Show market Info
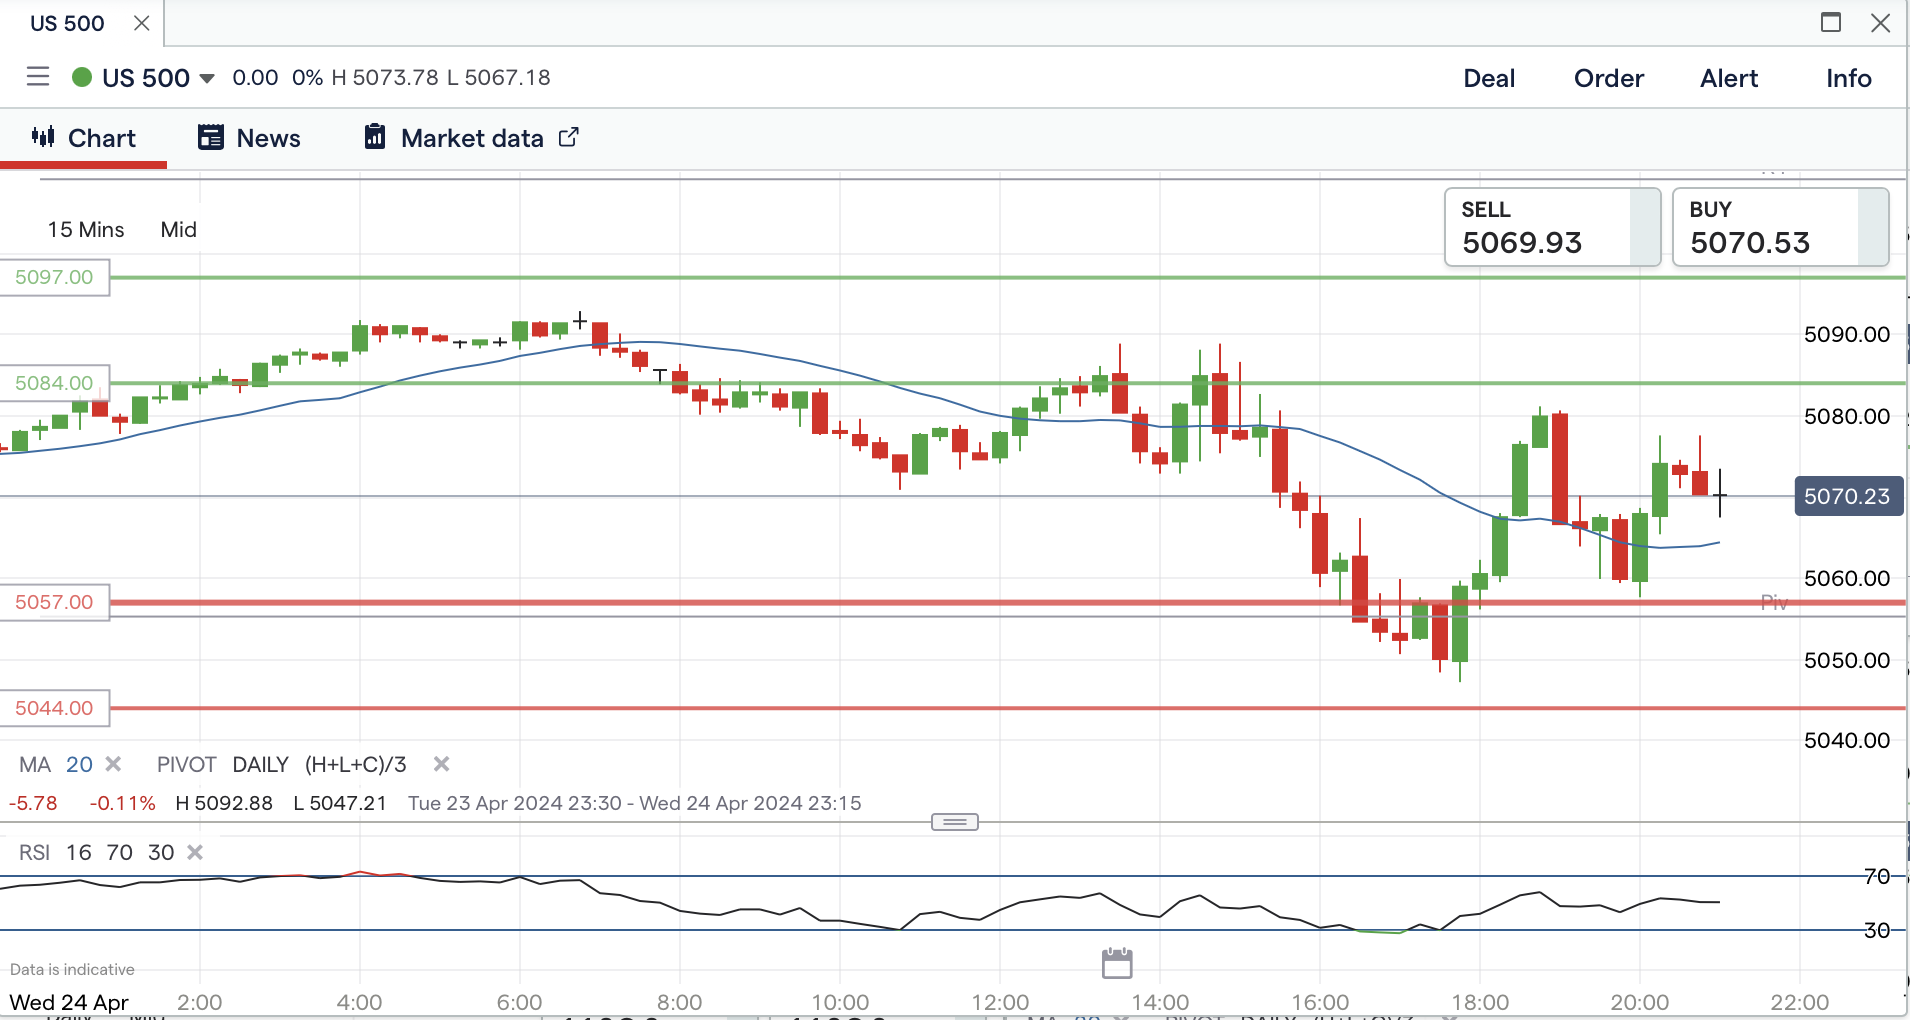The width and height of the screenshot is (1910, 1020). pyautogui.click(x=1849, y=78)
